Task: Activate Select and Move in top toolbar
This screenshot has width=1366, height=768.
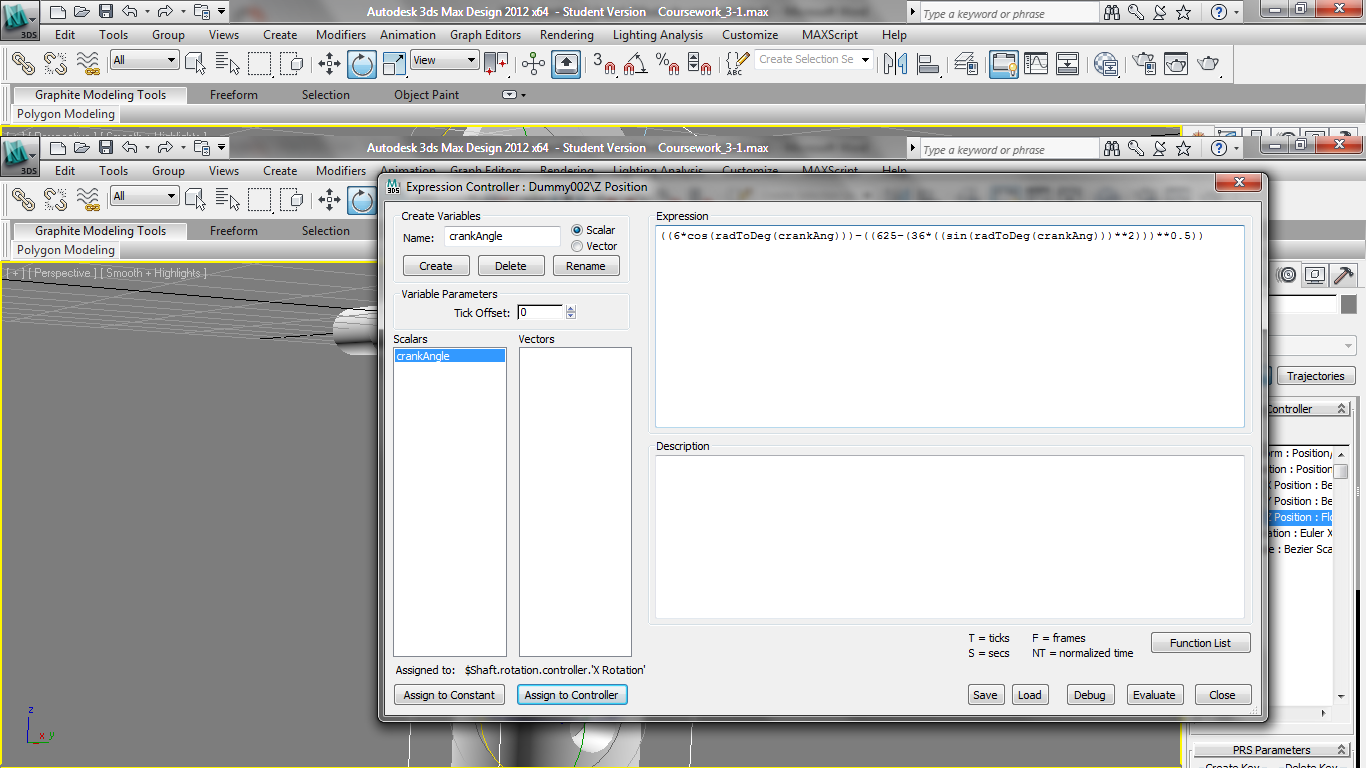Action: tap(329, 64)
